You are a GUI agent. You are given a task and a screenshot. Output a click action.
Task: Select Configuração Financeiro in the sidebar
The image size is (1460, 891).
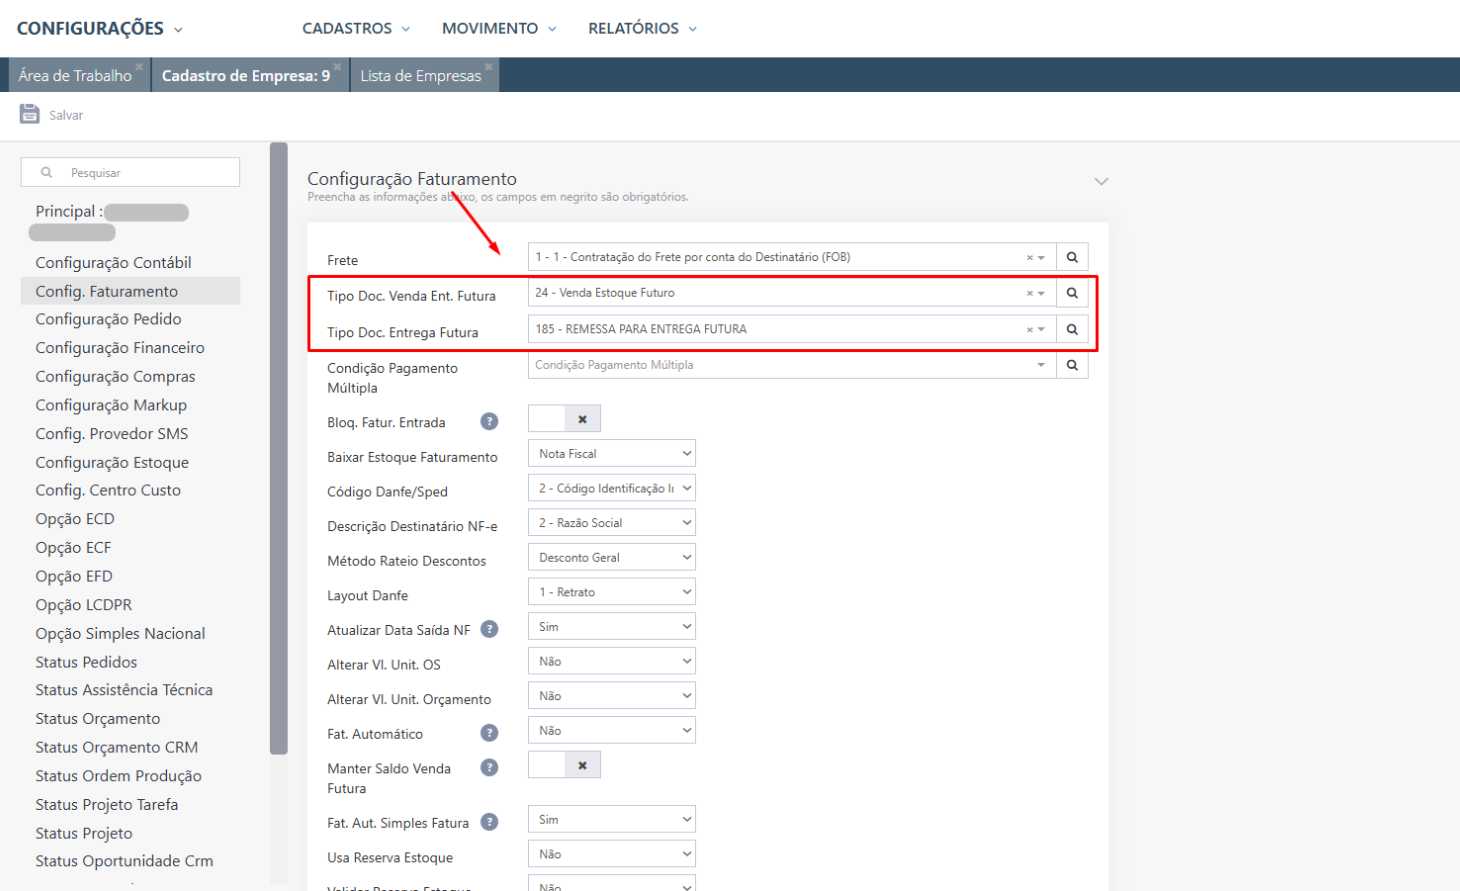coord(120,348)
